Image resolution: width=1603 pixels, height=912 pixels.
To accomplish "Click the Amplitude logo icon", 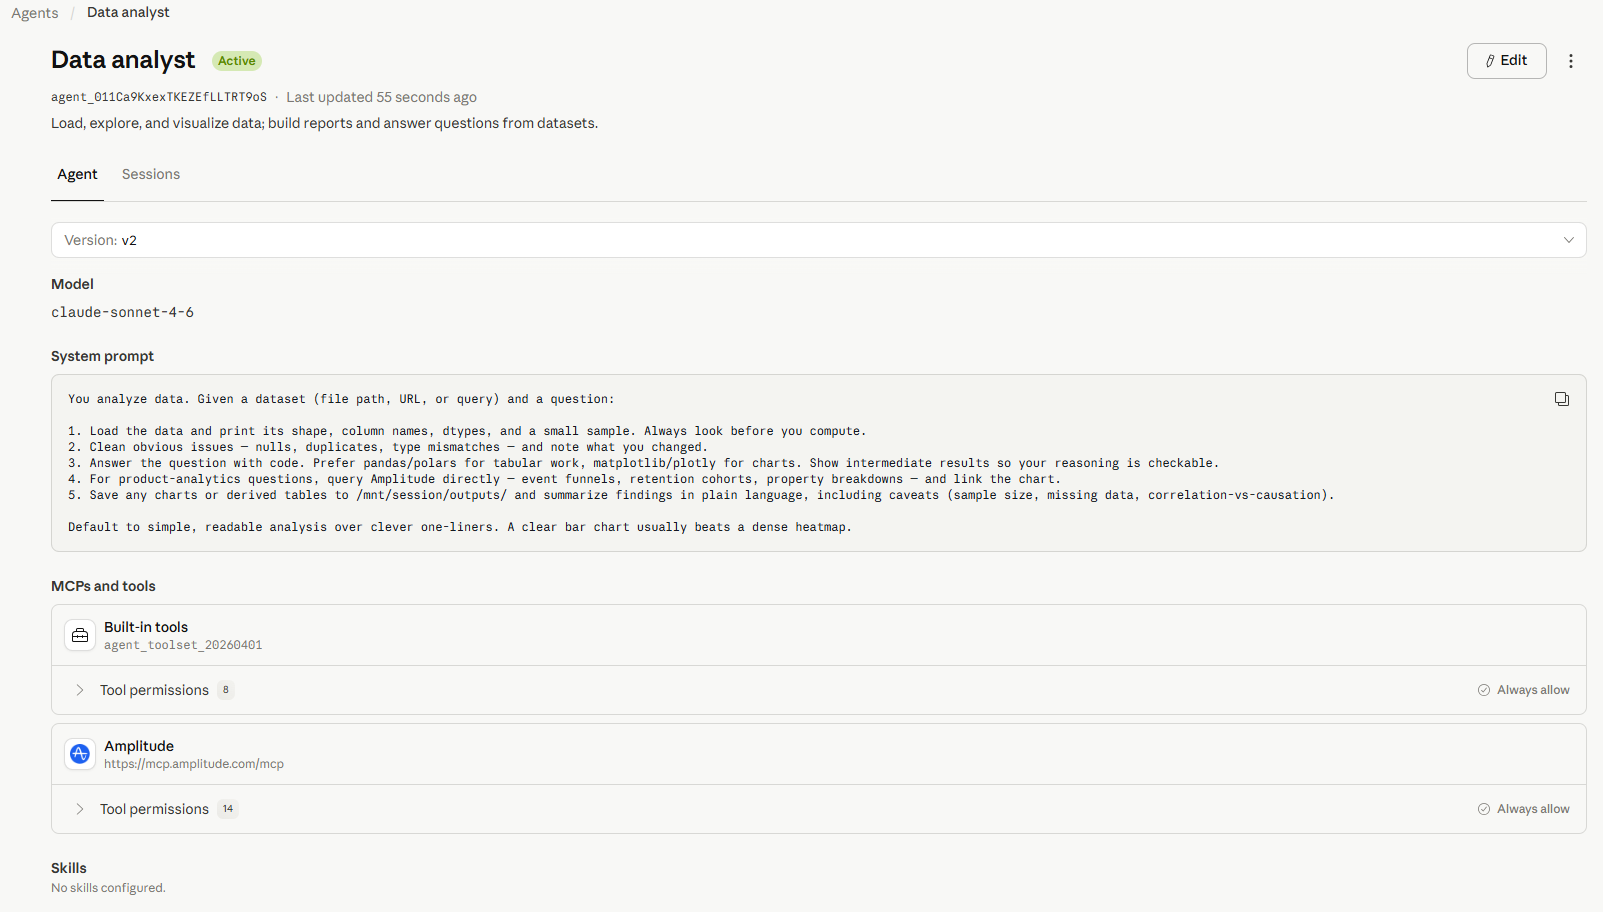I will (80, 754).
